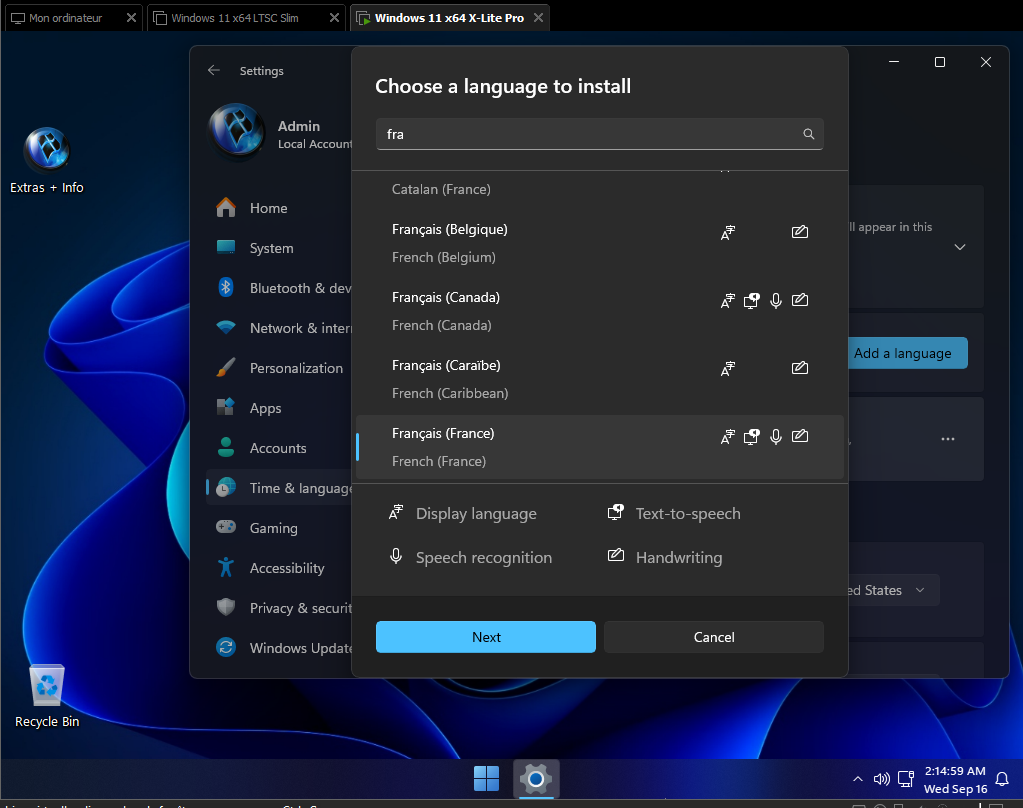Select Français (Caraïbe) language entry
Screen dimensions: 1023x808
(x=600, y=379)
